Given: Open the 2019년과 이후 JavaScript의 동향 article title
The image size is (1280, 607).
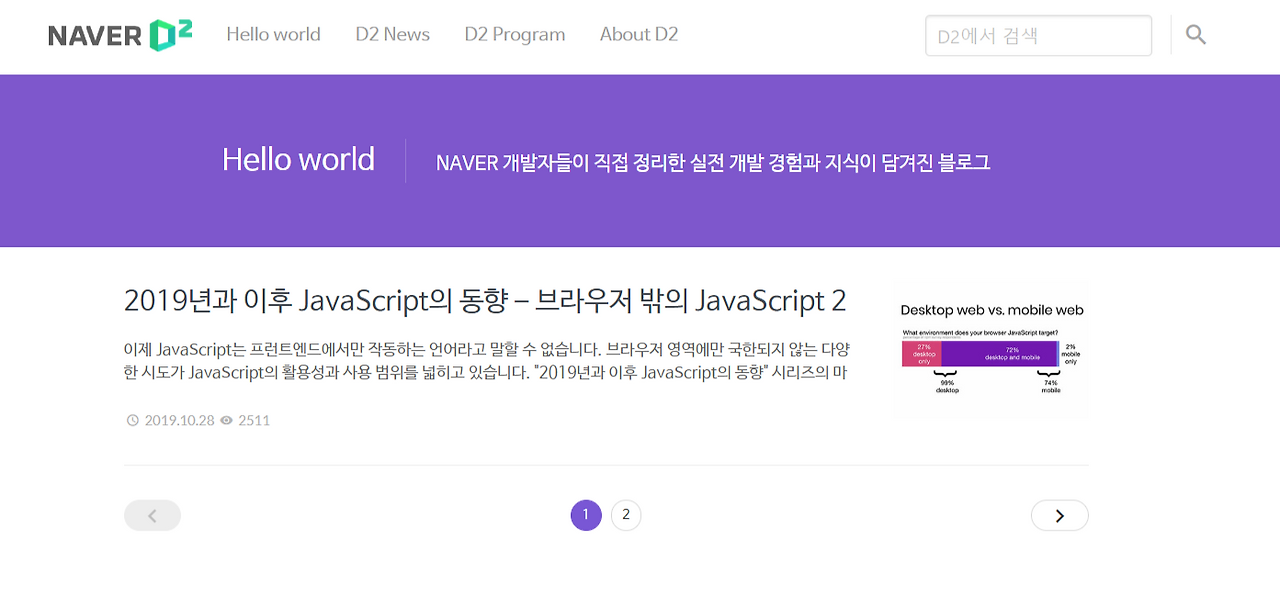Looking at the screenshot, I should pyautogui.click(x=485, y=300).
